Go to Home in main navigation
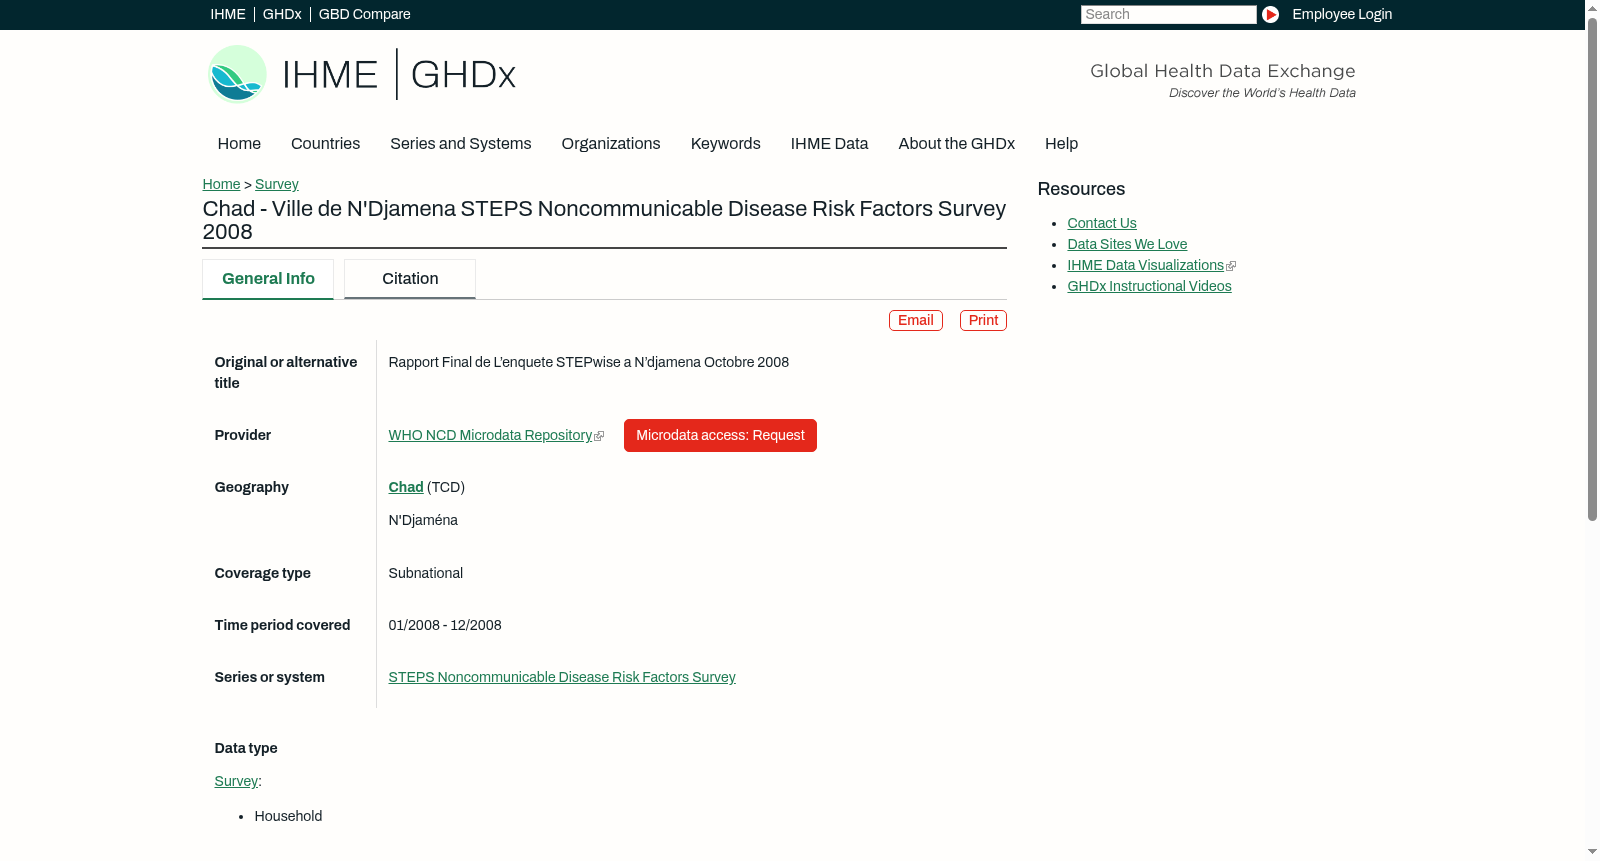This screenshot has width=1600, height=861. pyautogui.click(x=239, y=144)
